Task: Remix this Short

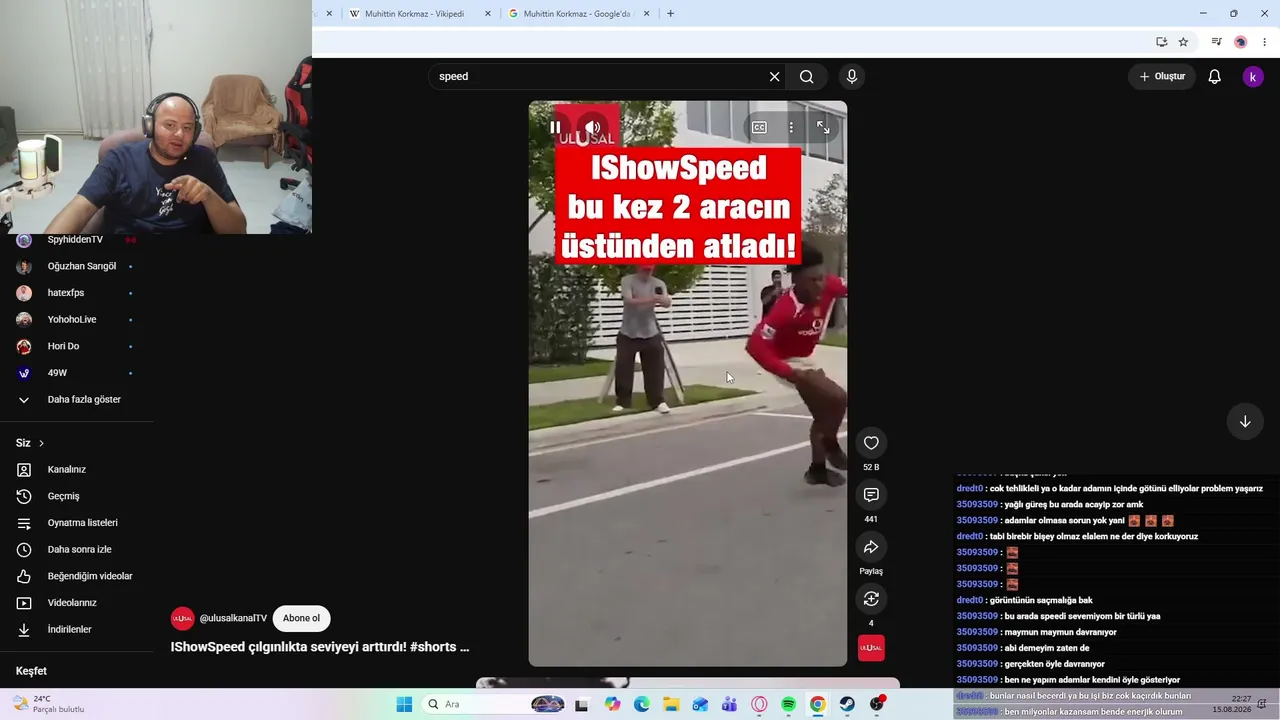Action: click(x=871, y=599)
